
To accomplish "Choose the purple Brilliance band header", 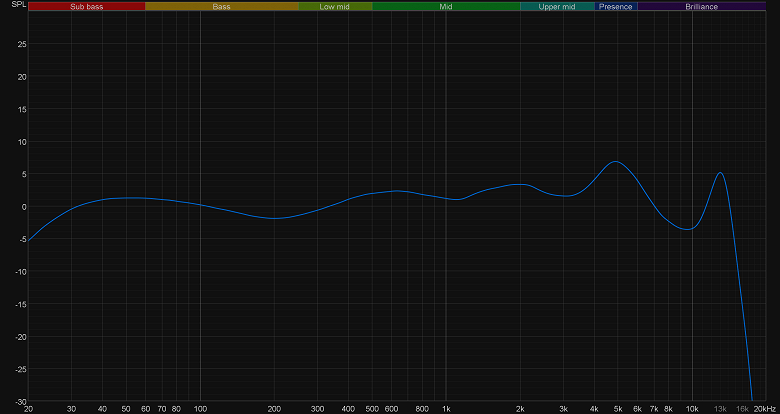I will (701, 6).
